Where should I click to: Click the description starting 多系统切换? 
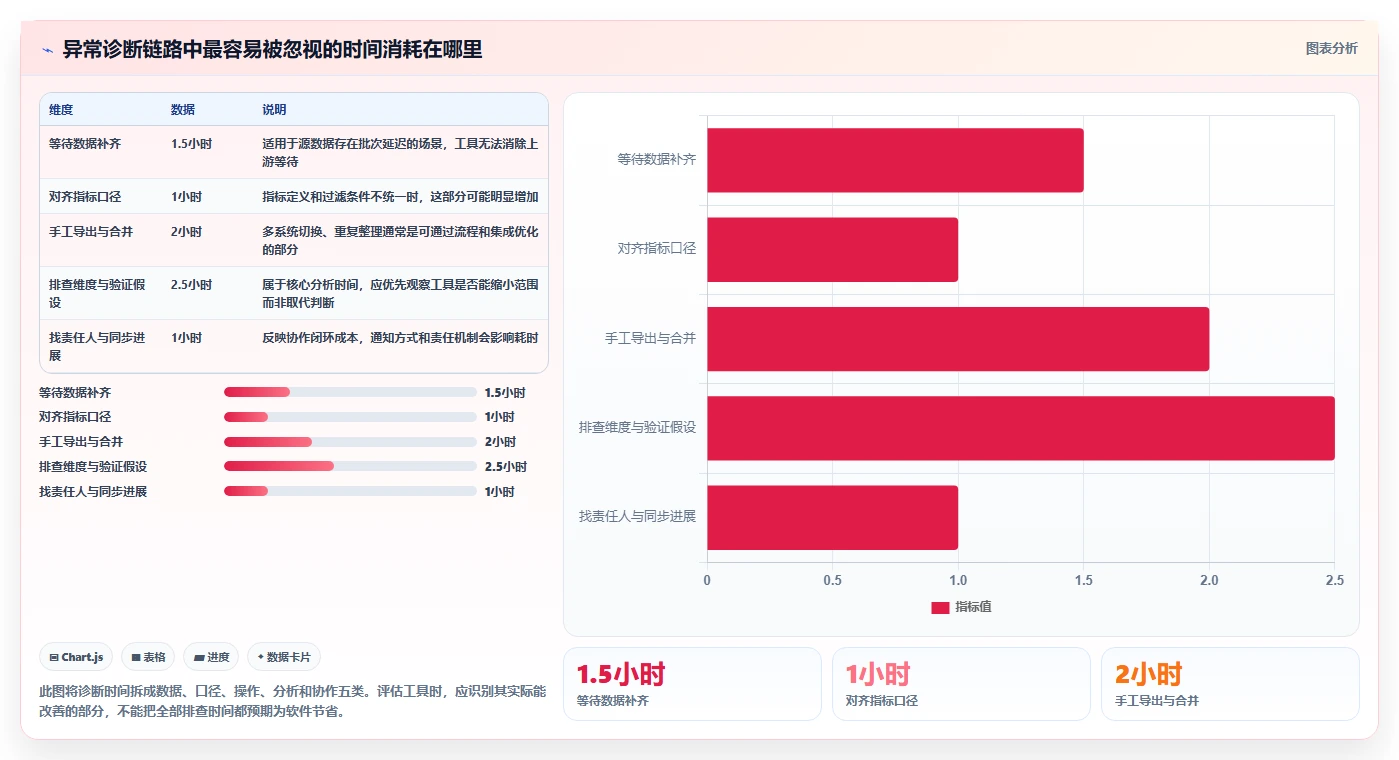pyautogui.click(x=400, y=240)
